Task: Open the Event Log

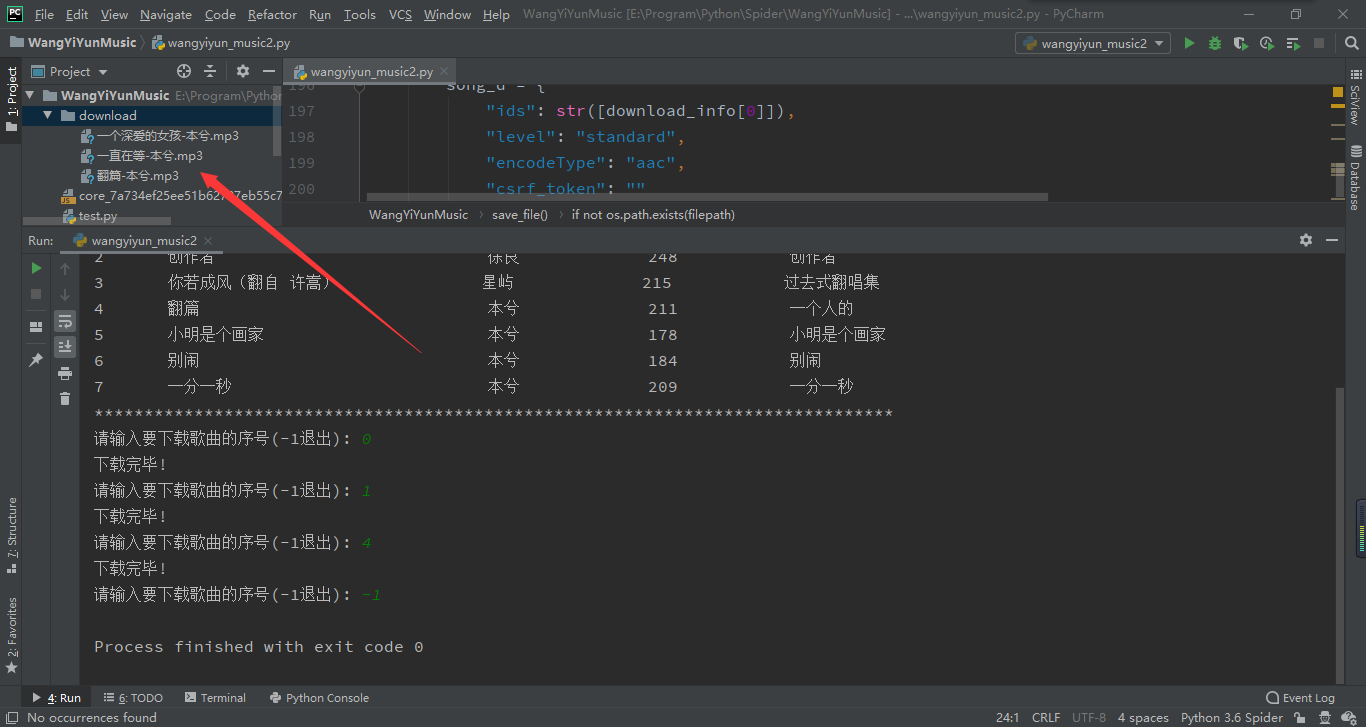Action: click(x=1300, y=698)
